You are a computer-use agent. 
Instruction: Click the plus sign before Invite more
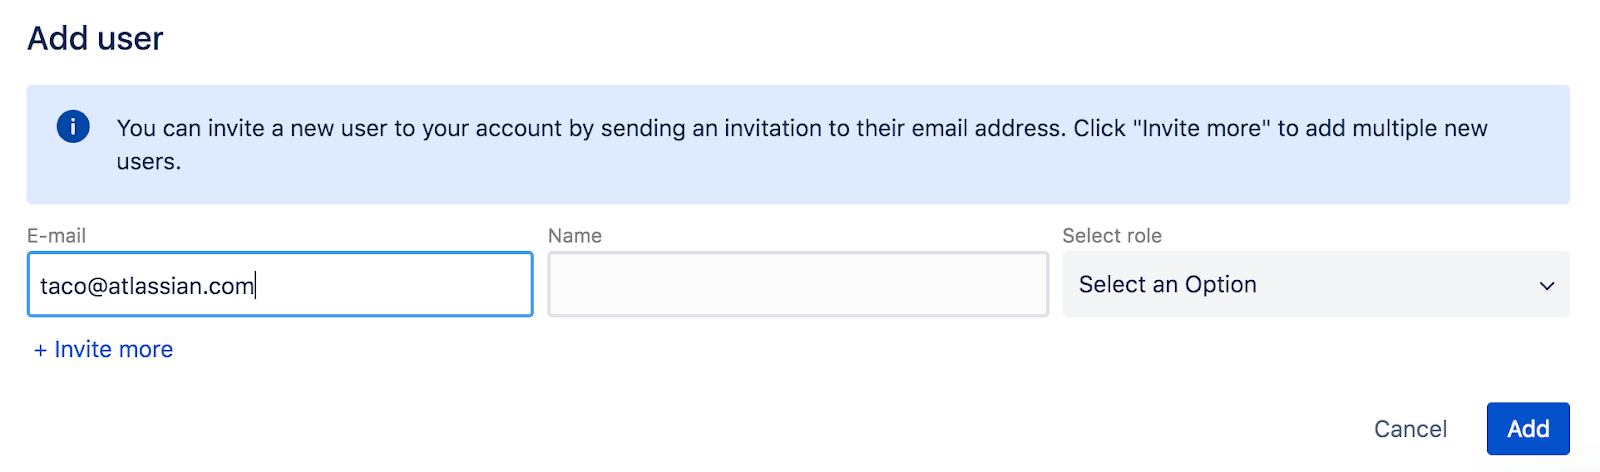coord(40,350)
